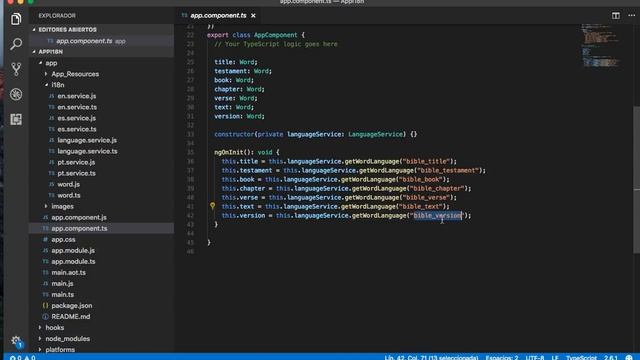Open the Extensions view in activity bar
640x360 pixels.
pos(16,119)
